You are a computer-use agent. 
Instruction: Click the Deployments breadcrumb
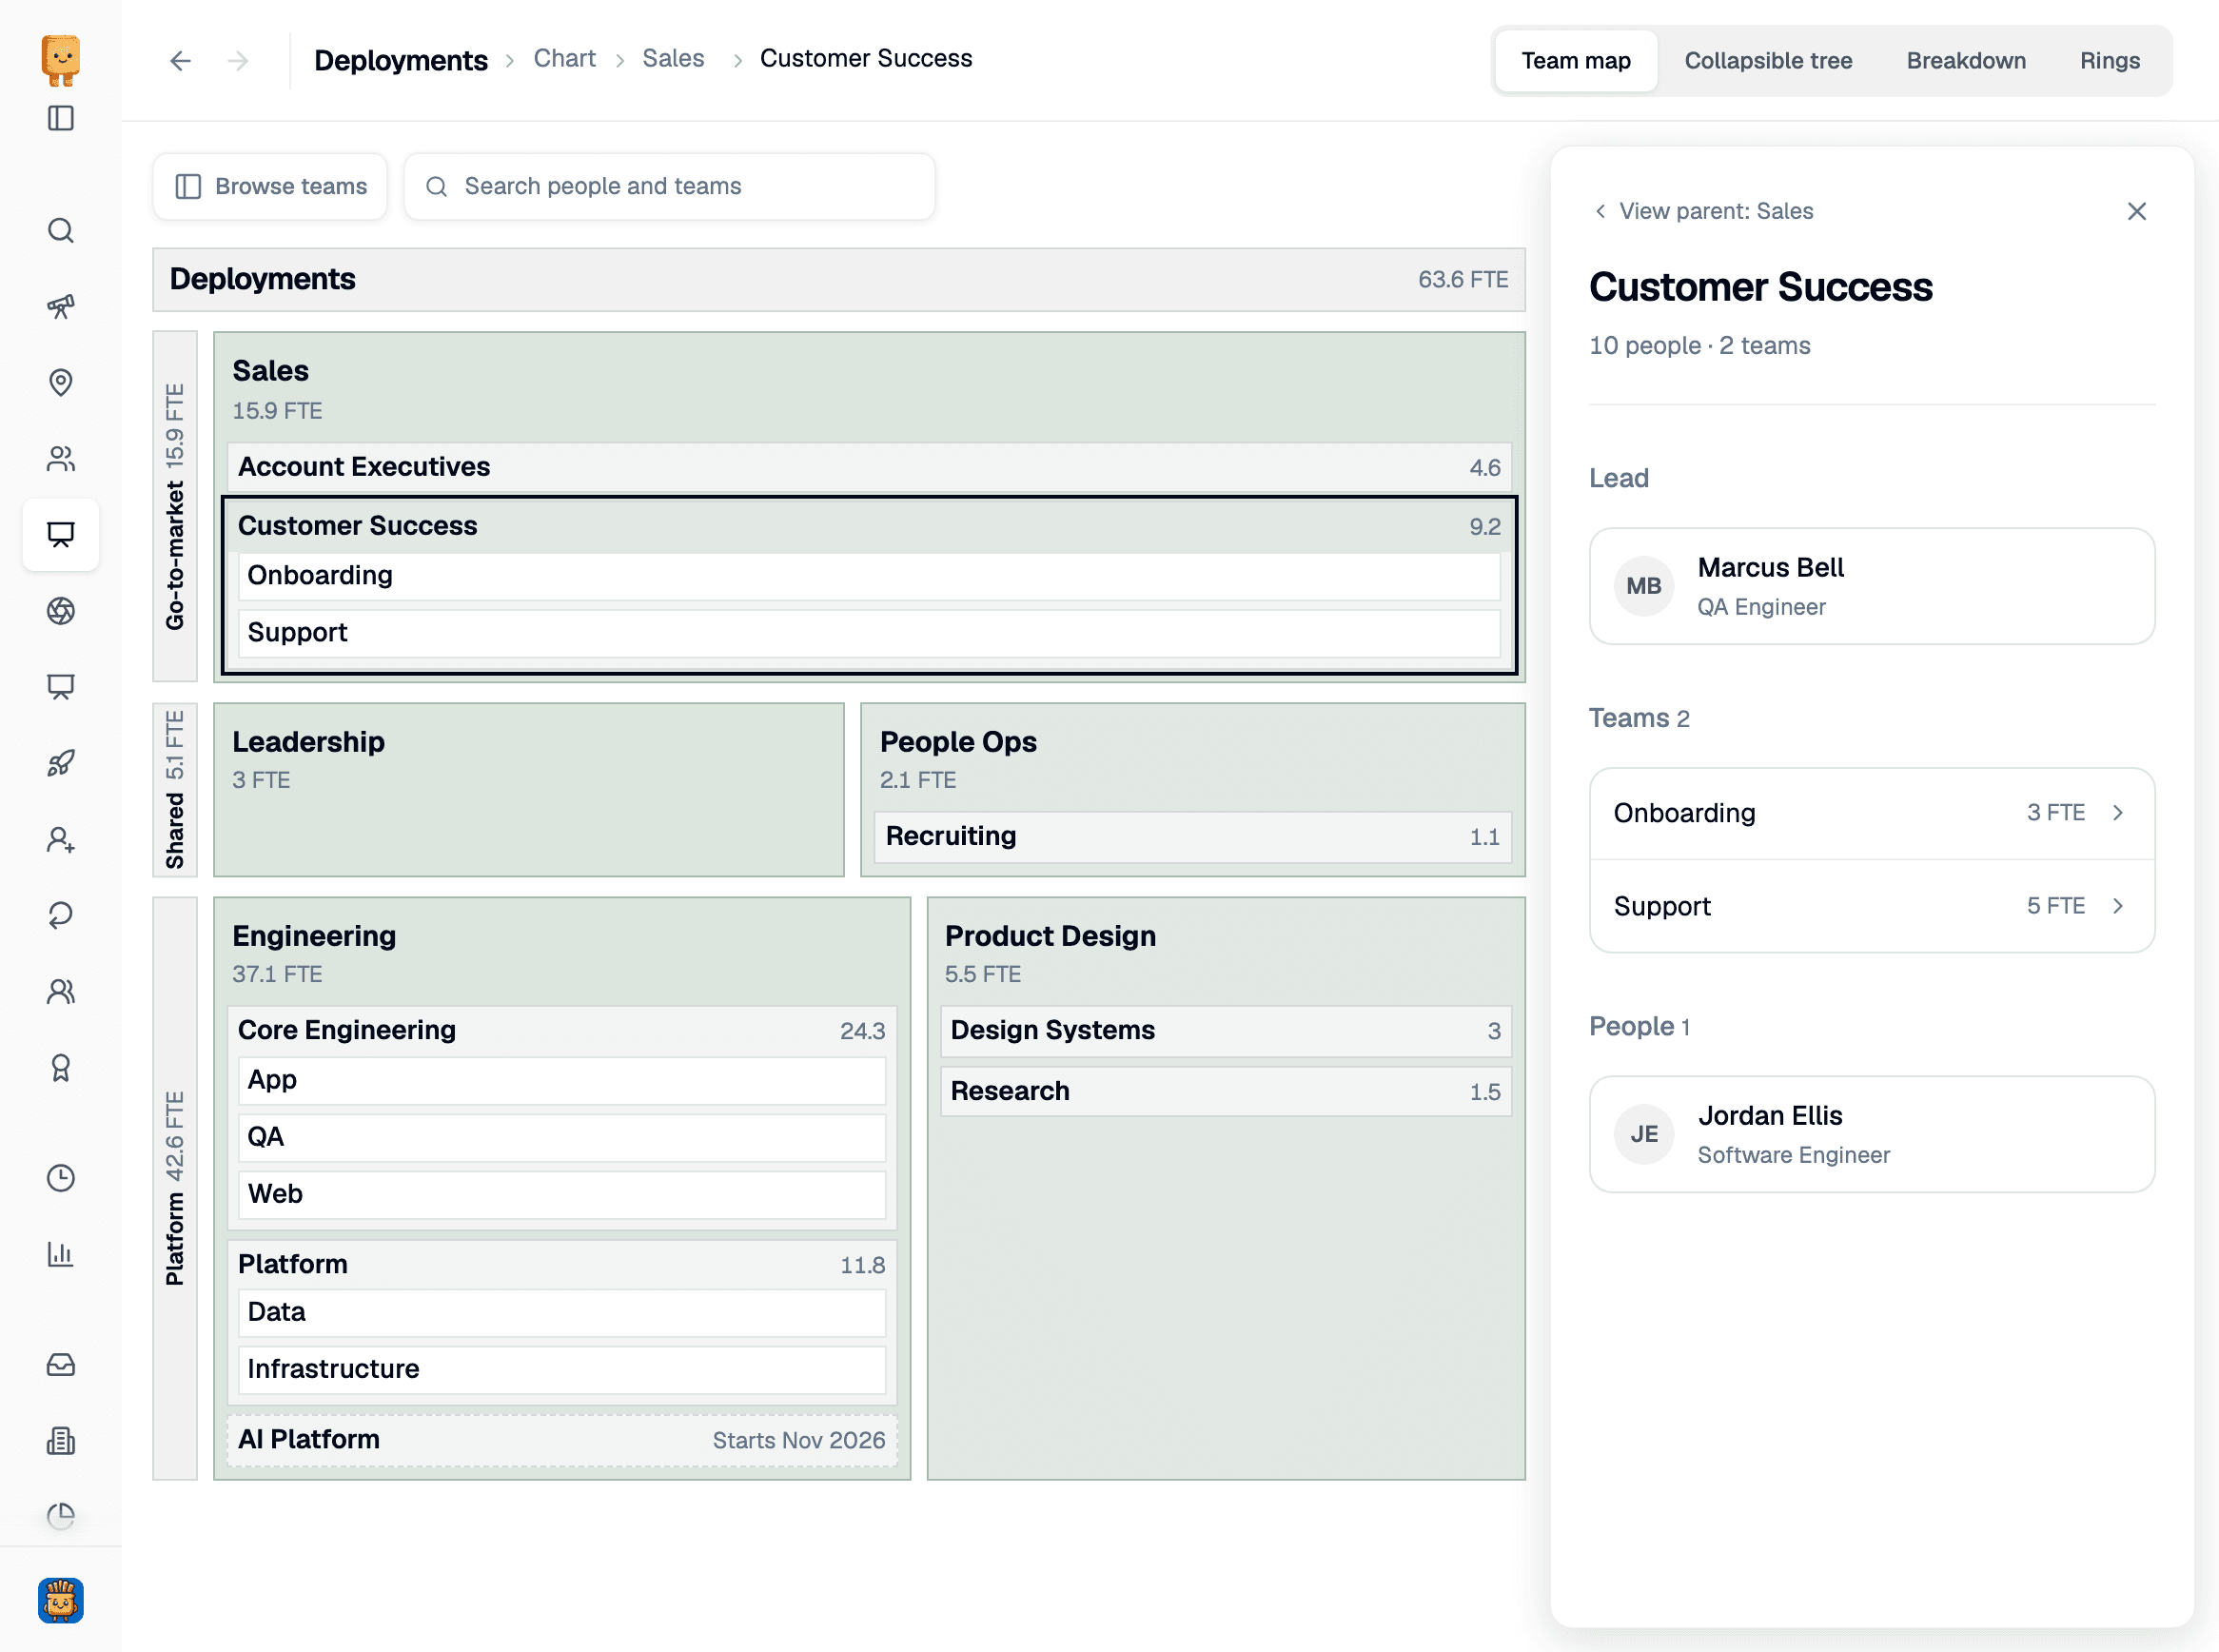[400, 61]
